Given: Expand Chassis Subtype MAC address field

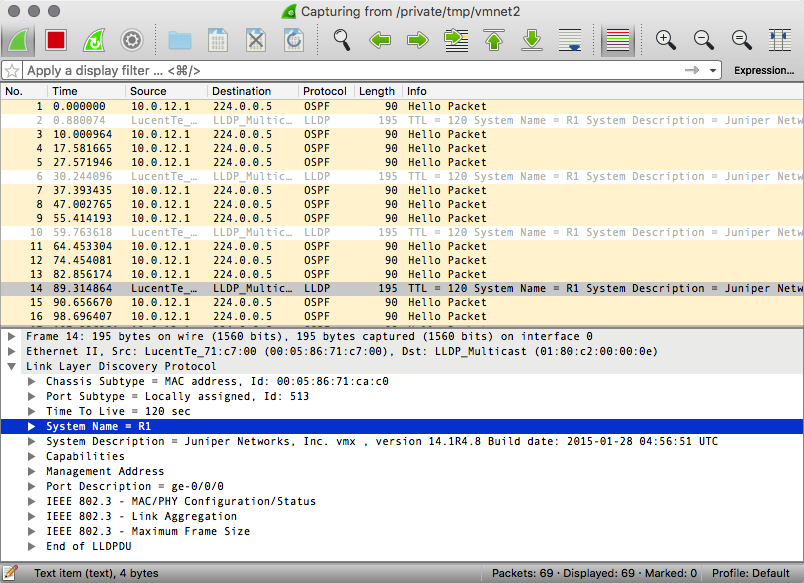Looking at the screenshot, I should pyautogui.click(x=31, y=381).
